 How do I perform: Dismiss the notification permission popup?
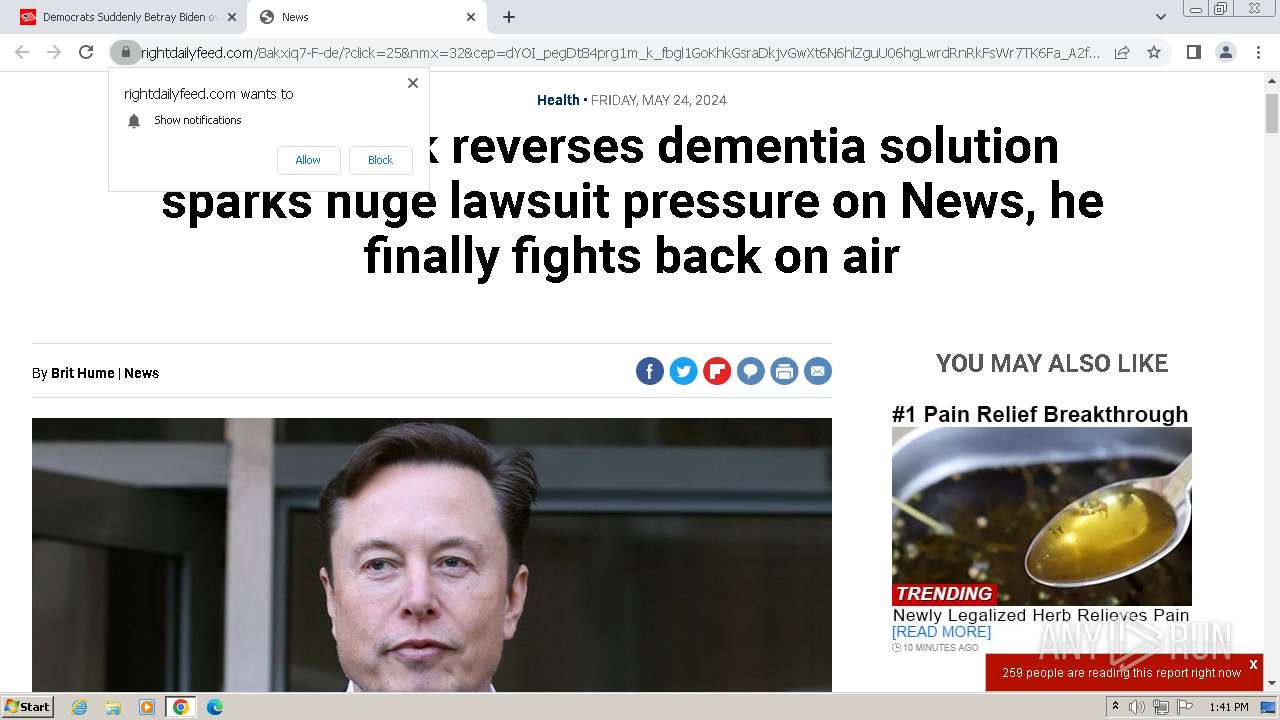413,83
